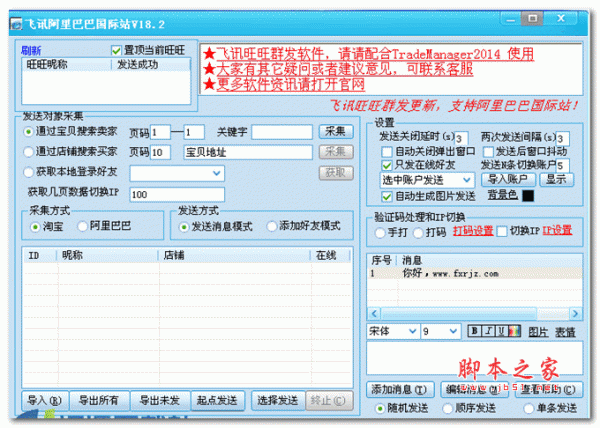Select 发送消息模式 radio button

click(184, 227)
